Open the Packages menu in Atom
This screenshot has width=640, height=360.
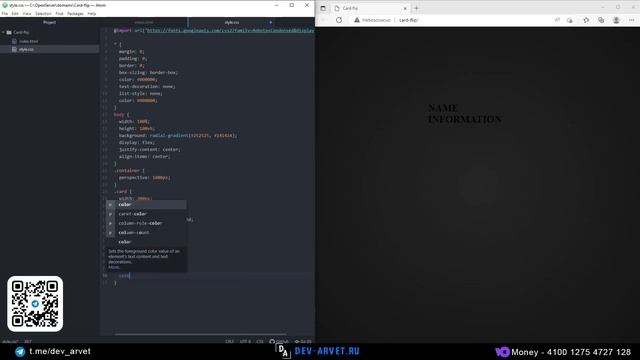click(x=75, y=13)
